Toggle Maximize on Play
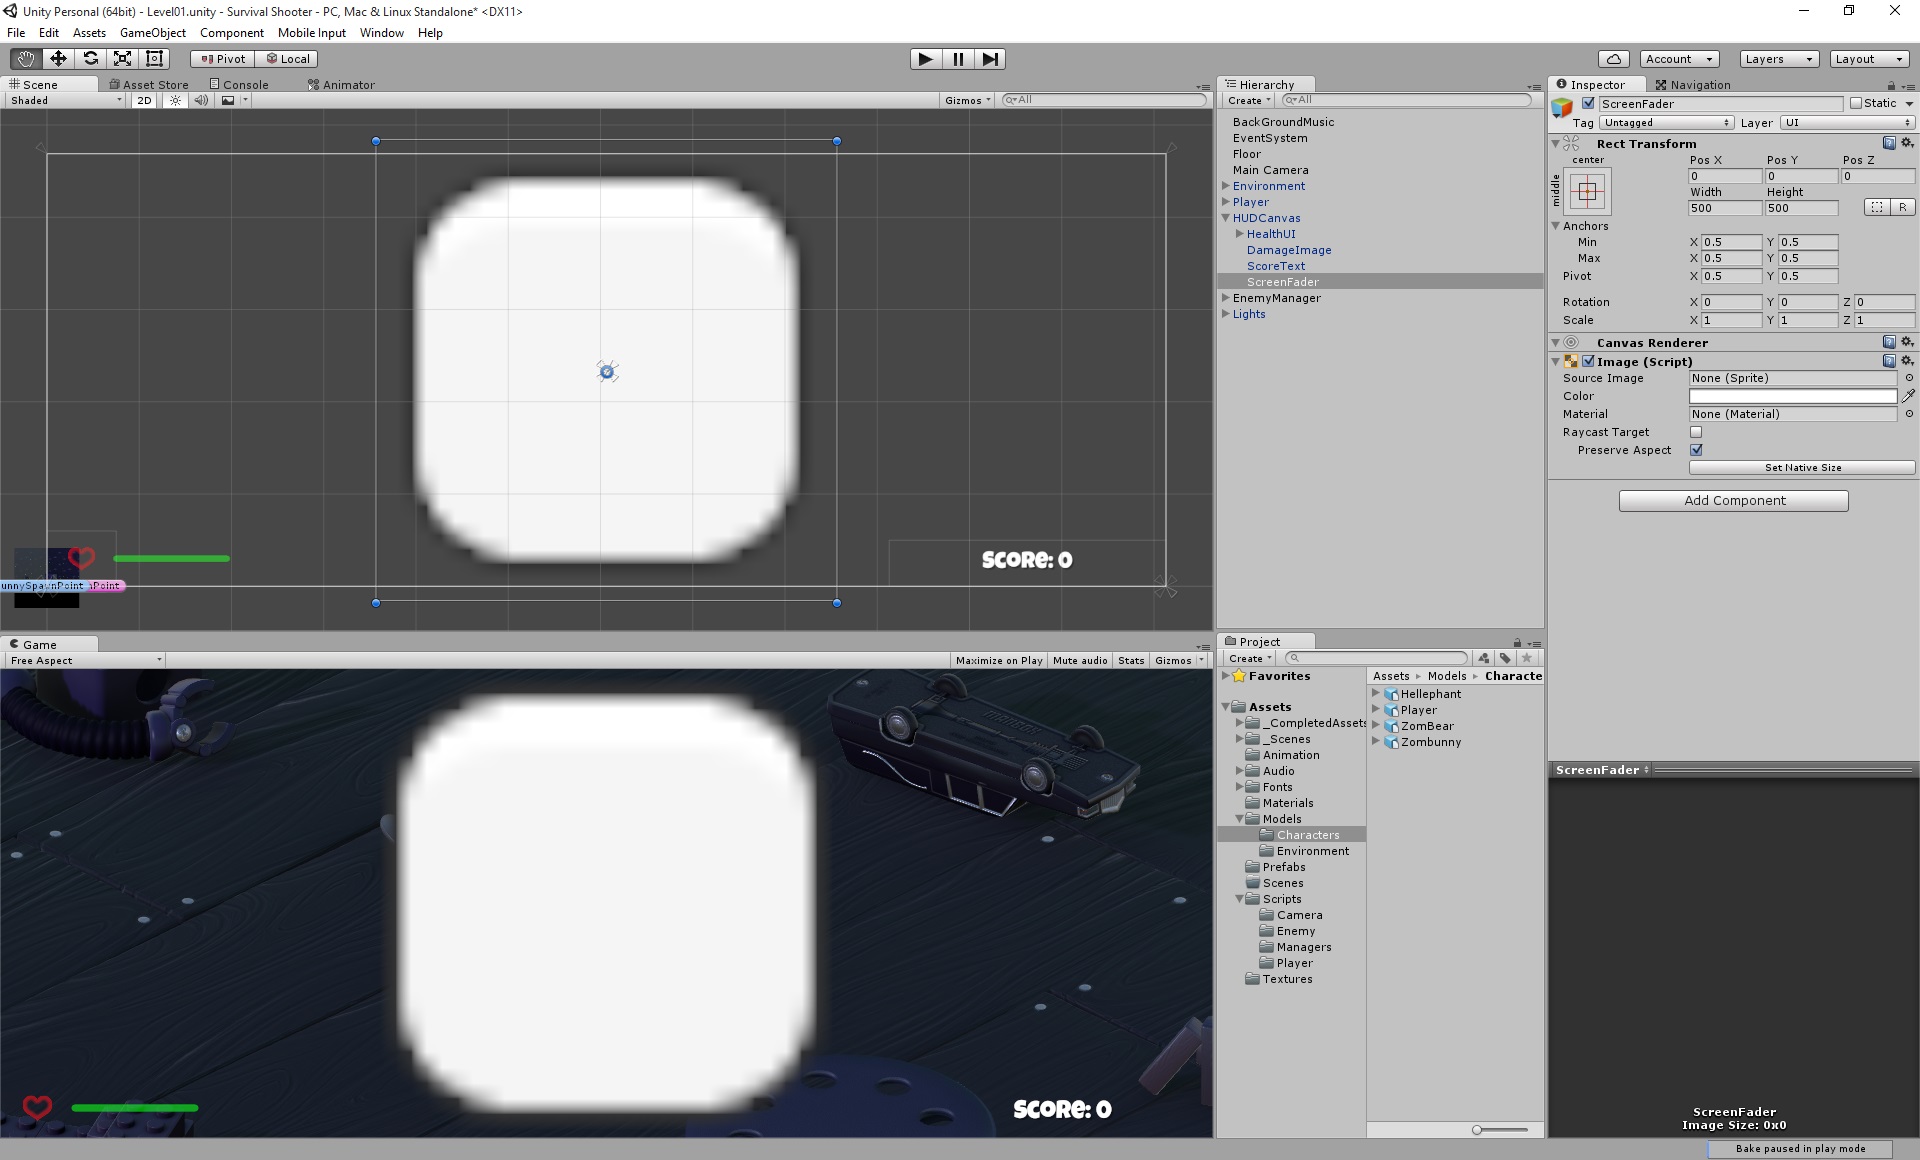The image size is (1920, 1160). coord(998,660)
